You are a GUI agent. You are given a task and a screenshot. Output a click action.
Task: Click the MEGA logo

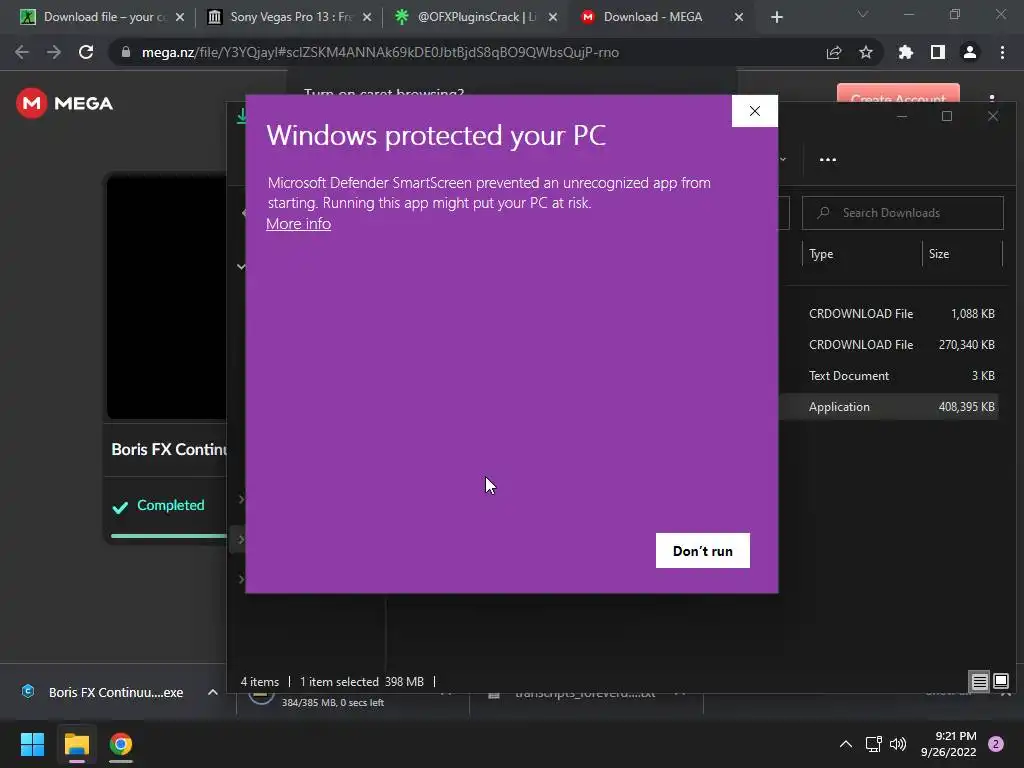pos(65,103)
